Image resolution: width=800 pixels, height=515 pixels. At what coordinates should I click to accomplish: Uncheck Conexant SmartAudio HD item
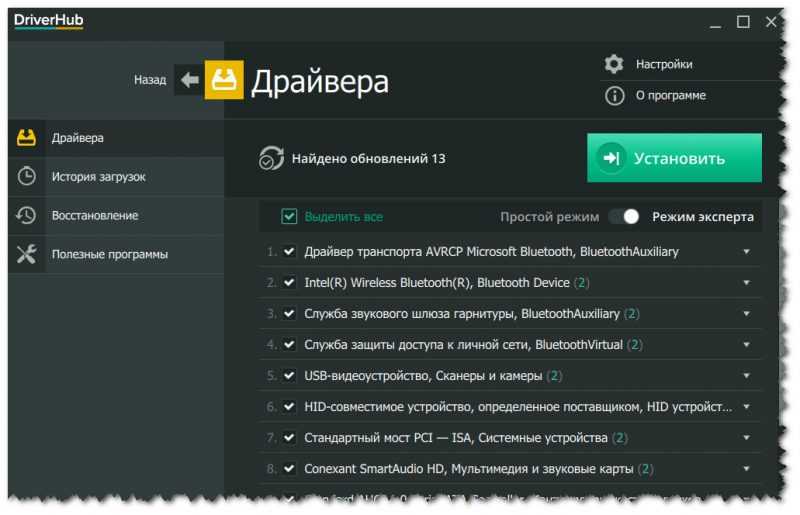(x=289, y=469)
